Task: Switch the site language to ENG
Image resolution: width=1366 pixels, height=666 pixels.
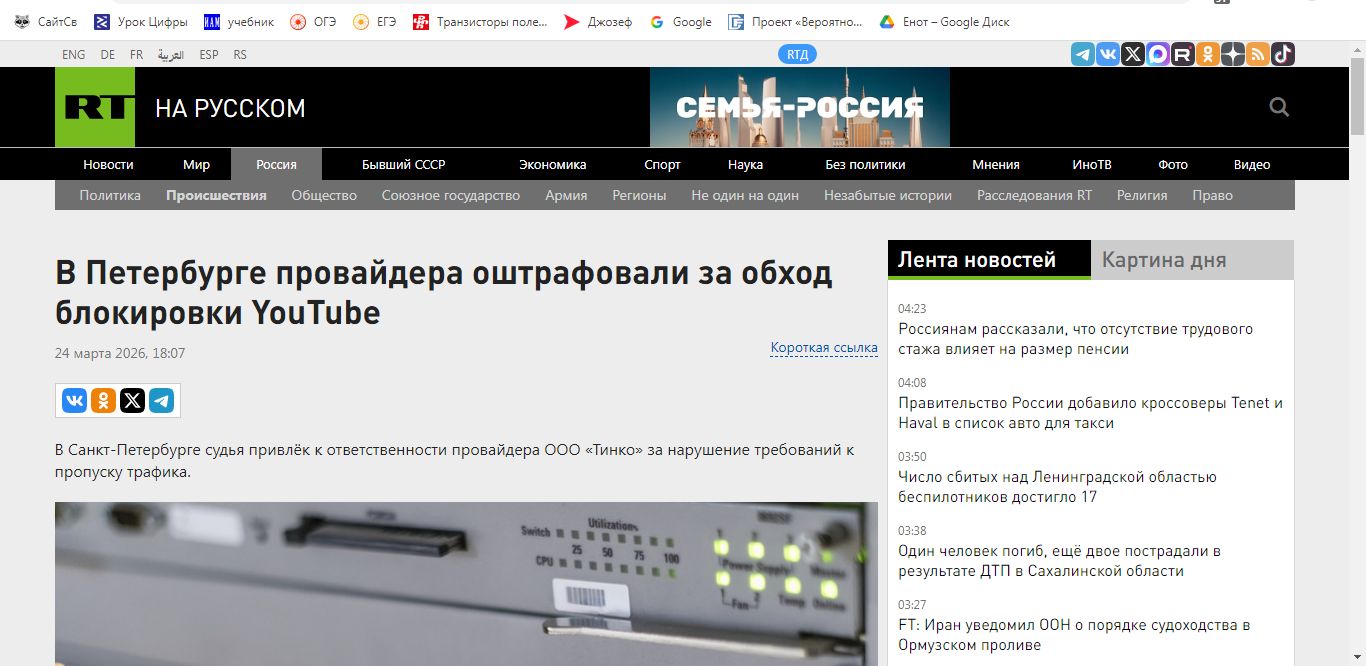Action: tap(74, 55)
